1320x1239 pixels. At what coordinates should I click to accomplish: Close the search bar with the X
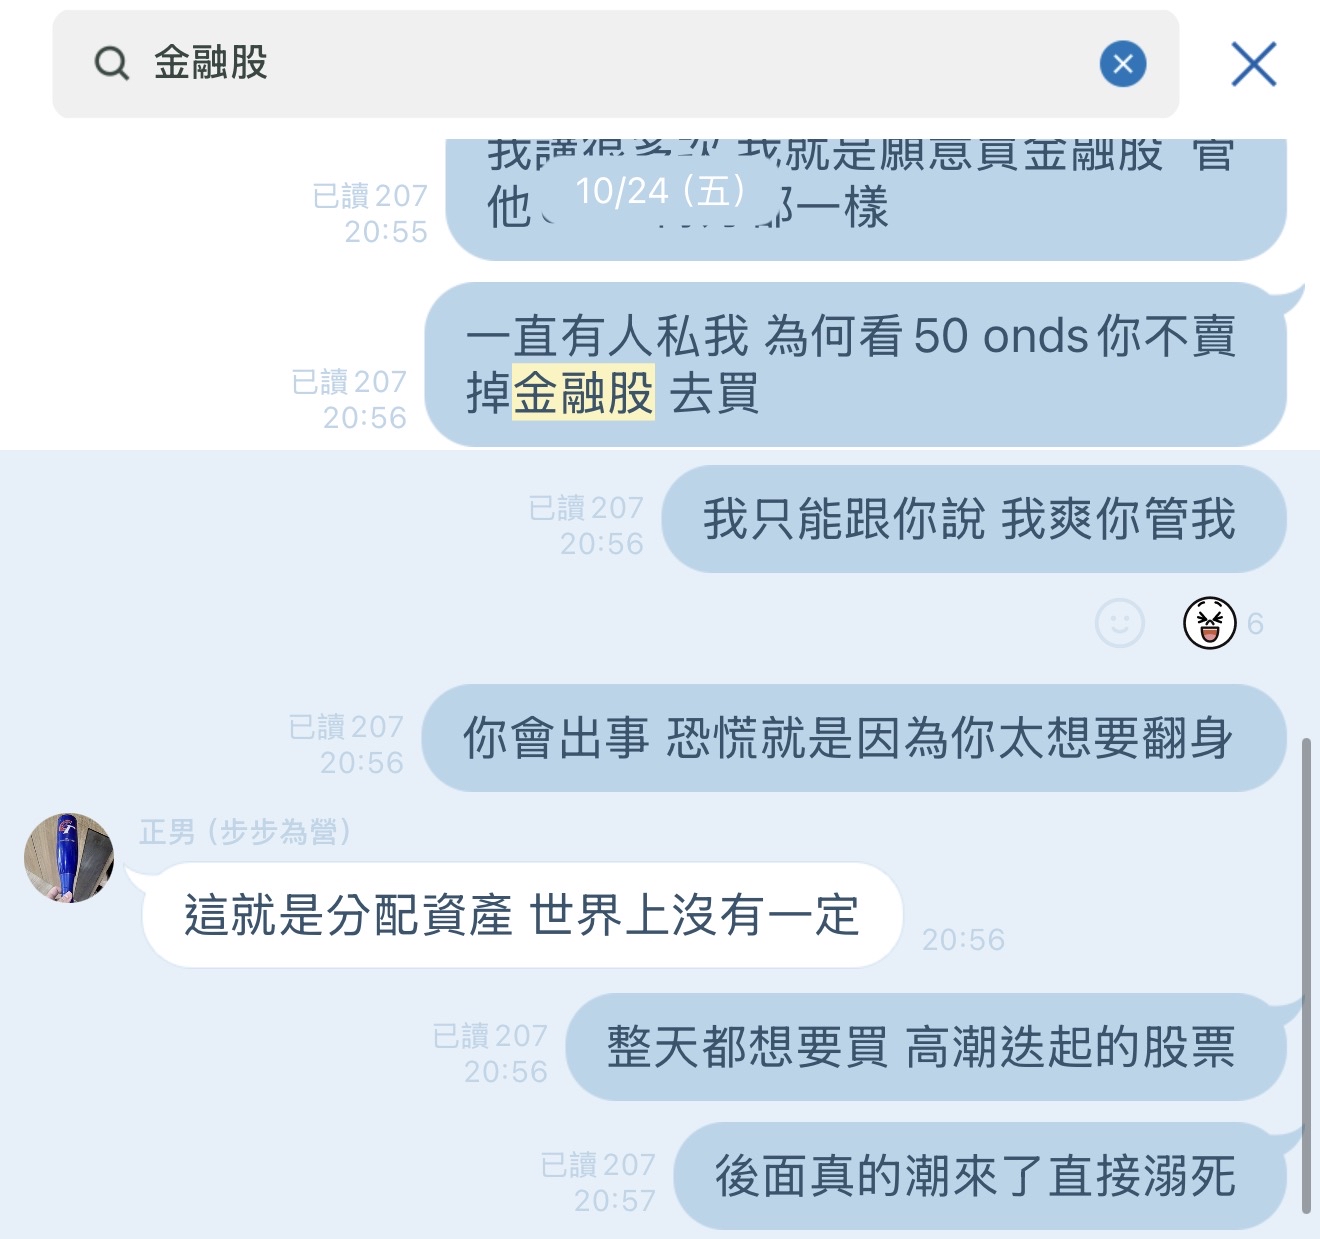point(1254,64)
